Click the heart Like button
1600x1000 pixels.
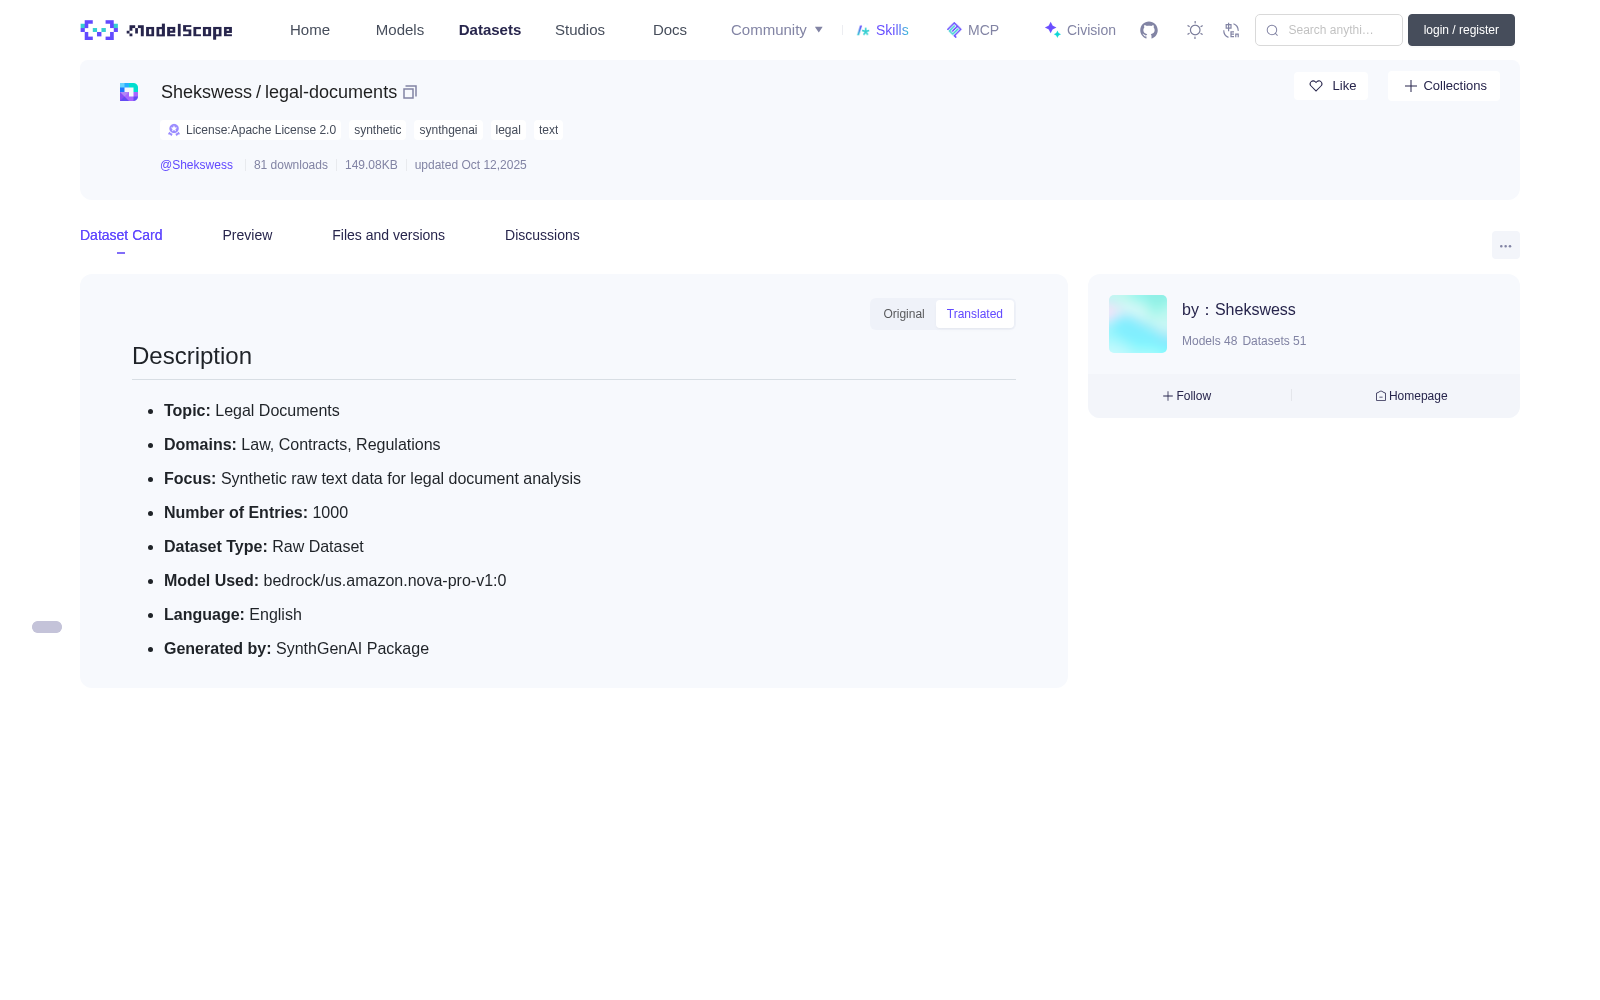[1331, 86]
